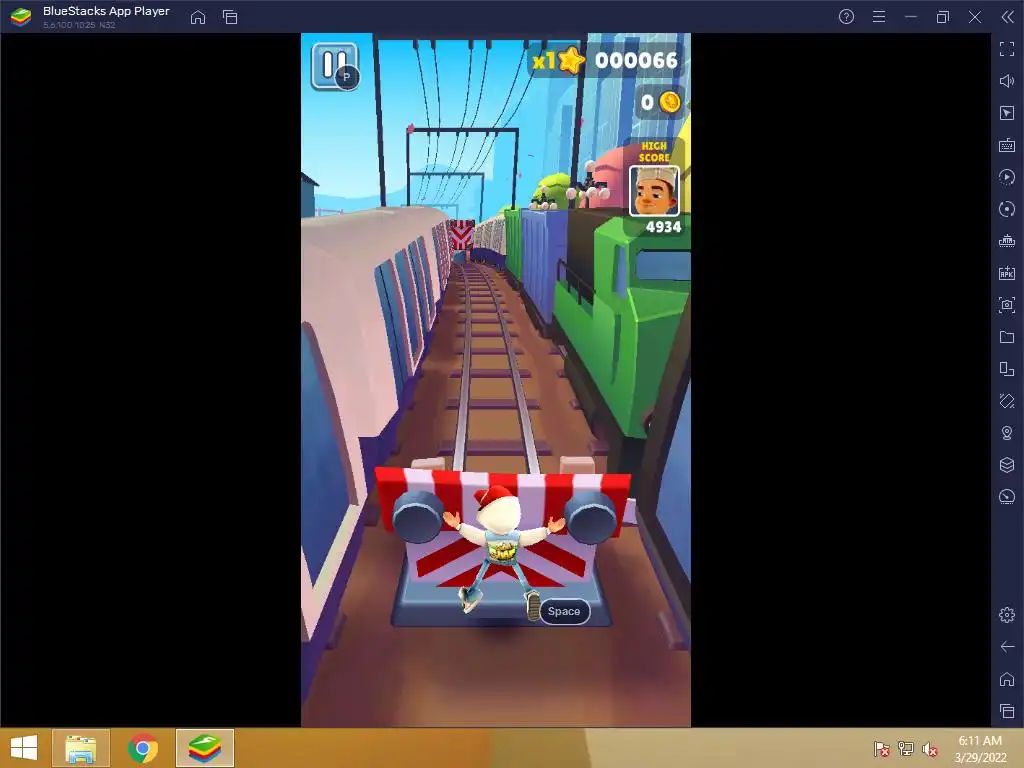Toggle fullscreen mode in sidebar

point(1007,49)
